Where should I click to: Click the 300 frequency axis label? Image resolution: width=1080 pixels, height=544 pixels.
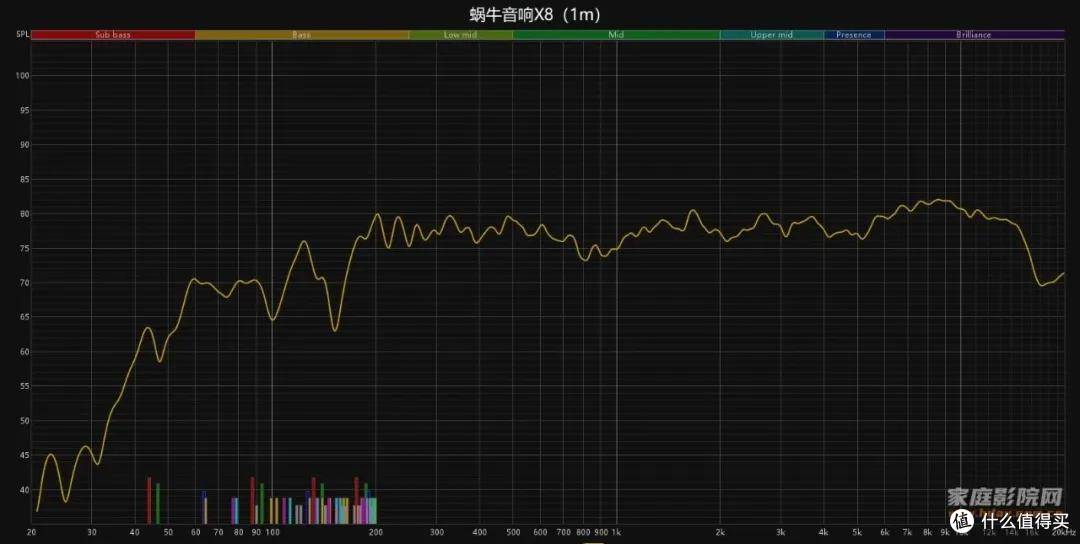pyautogui.click(x=437, y=532)
